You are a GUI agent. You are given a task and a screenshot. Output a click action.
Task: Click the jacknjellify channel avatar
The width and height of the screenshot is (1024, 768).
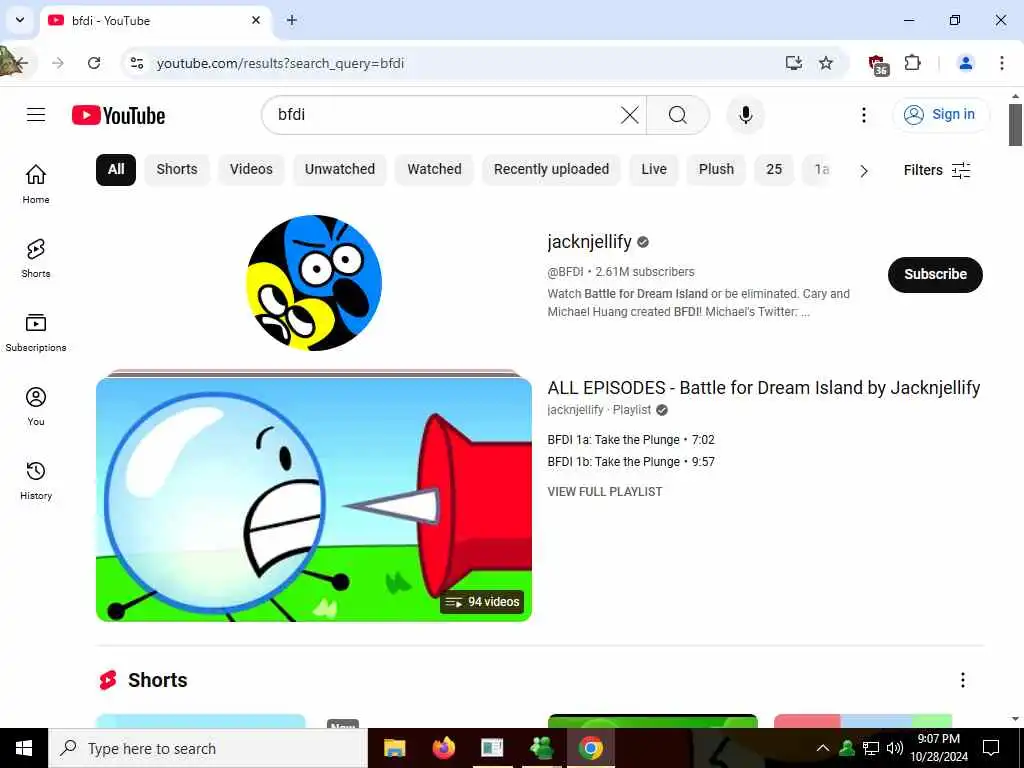(x=314, y=283)
